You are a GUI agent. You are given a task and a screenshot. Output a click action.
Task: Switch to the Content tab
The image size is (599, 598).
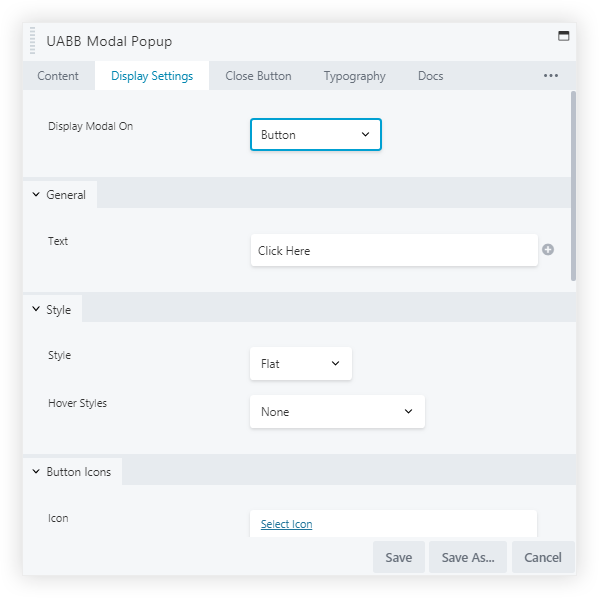tap(58, 76)
